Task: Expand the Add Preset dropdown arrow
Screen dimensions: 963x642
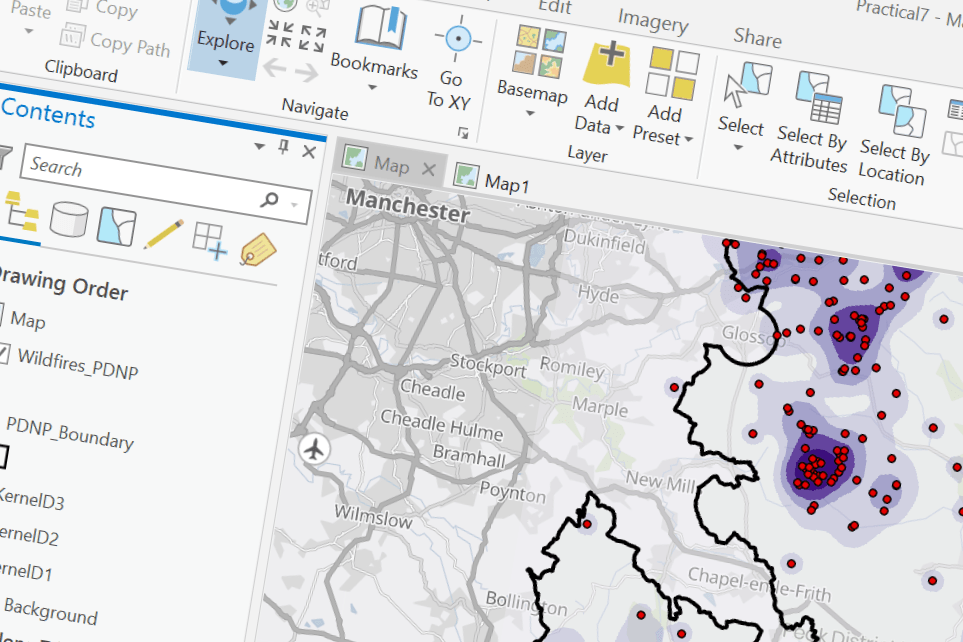Action: click(x=688, y=139)
